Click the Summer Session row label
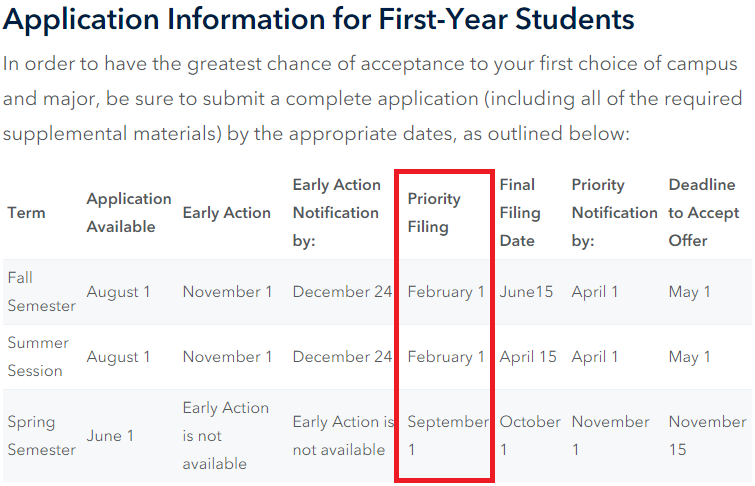Viewport: 755px width, 486px height. tap(38, 357)
